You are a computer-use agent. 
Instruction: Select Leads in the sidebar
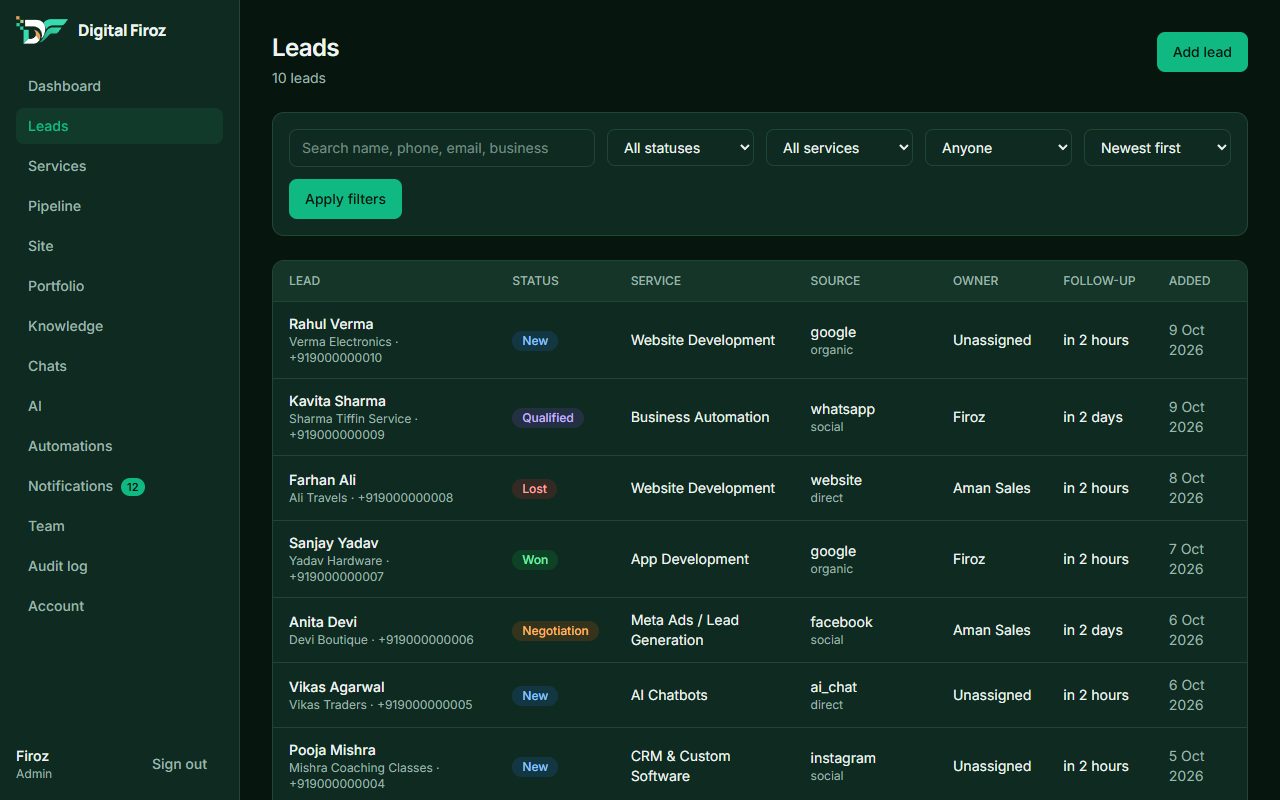119,126
